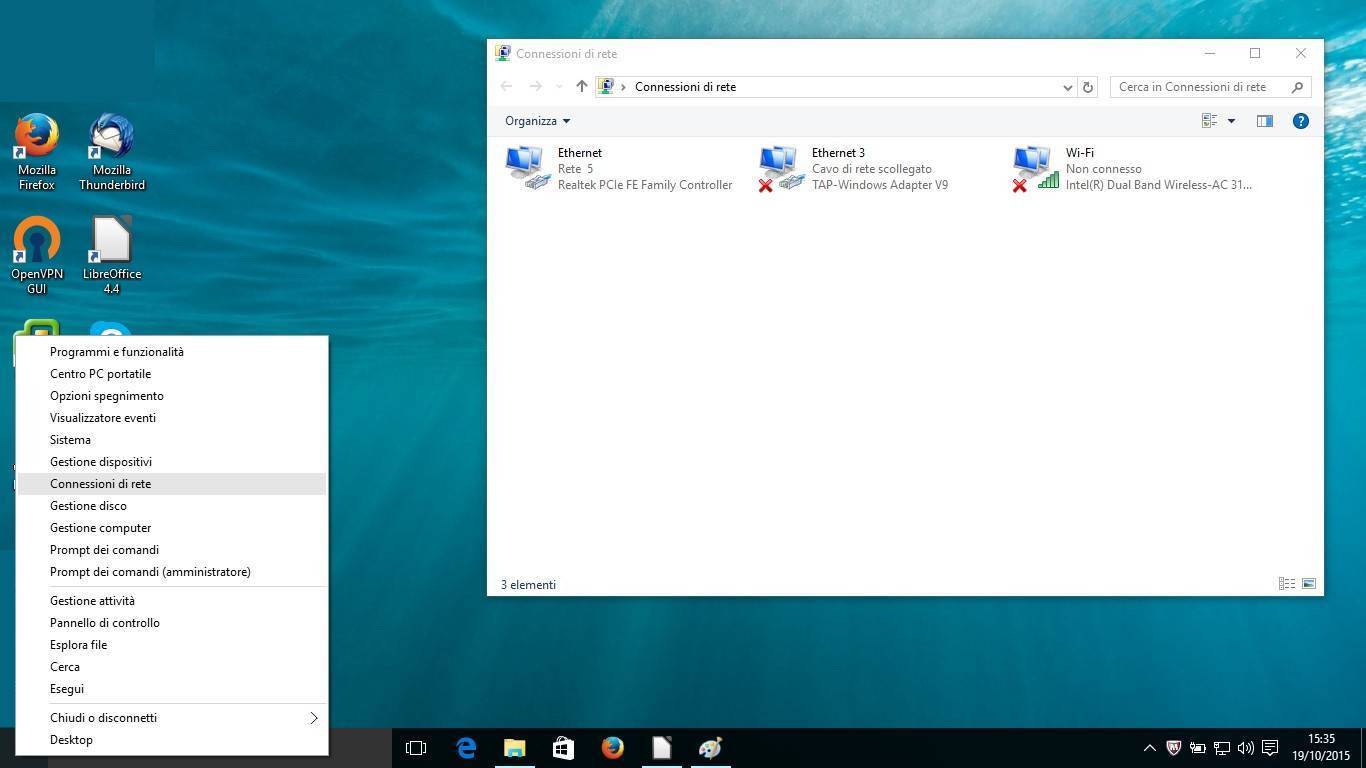
Task: Open battery power tray icon
Action: click(x=1197, y=748)
